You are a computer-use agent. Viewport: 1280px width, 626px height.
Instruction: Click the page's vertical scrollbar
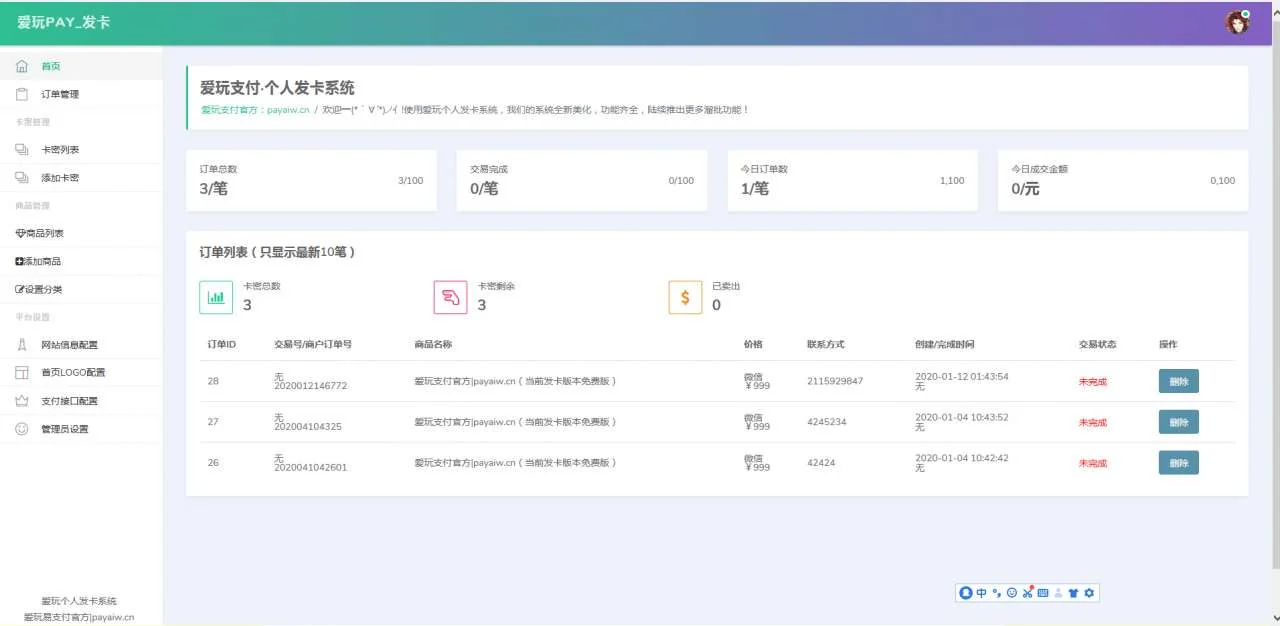[x=1273, y=300]
